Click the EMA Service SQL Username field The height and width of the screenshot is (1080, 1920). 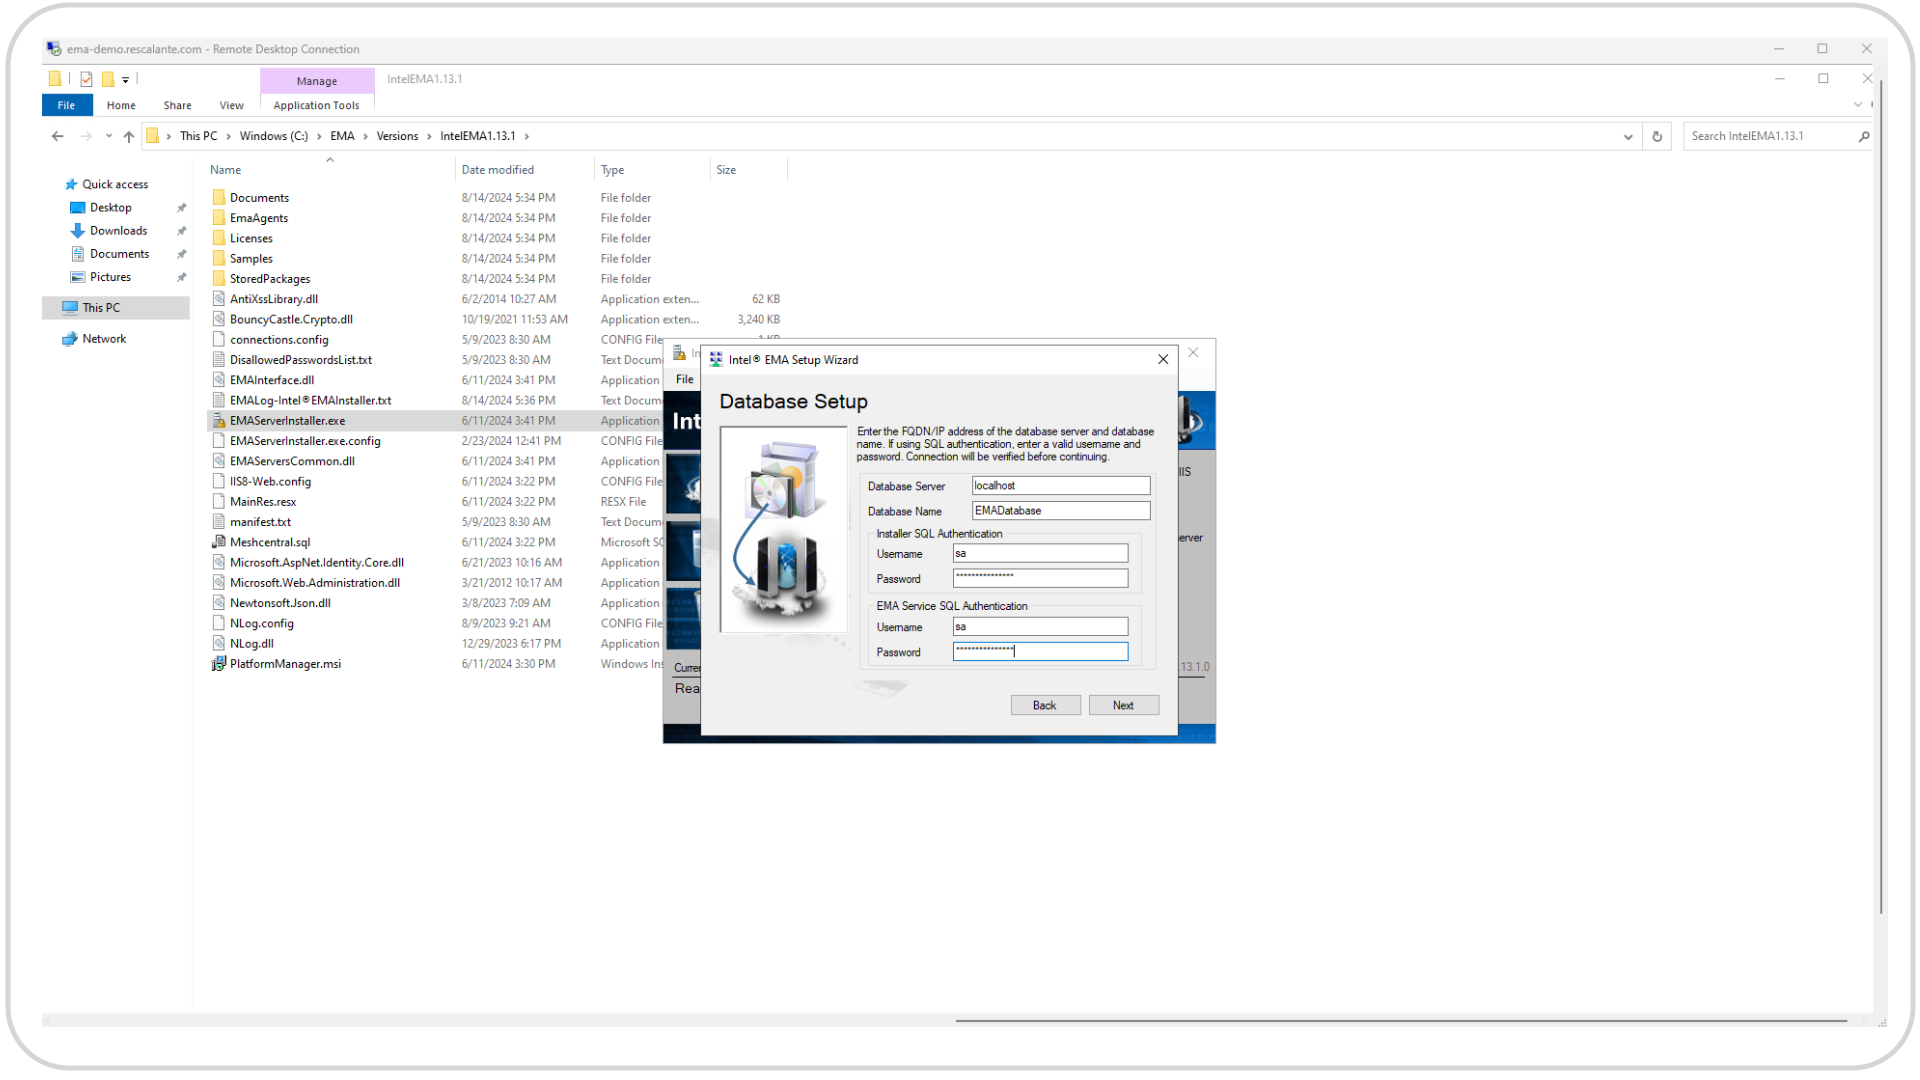coord(1040,627)
